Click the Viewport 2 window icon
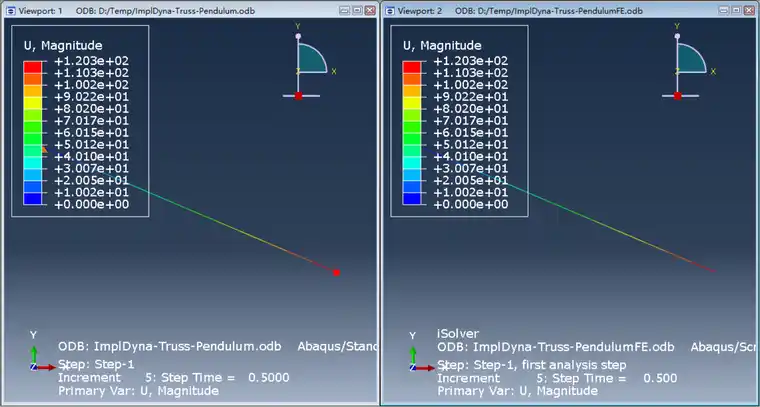Screen dimensions: 760x407 (390, 10)
